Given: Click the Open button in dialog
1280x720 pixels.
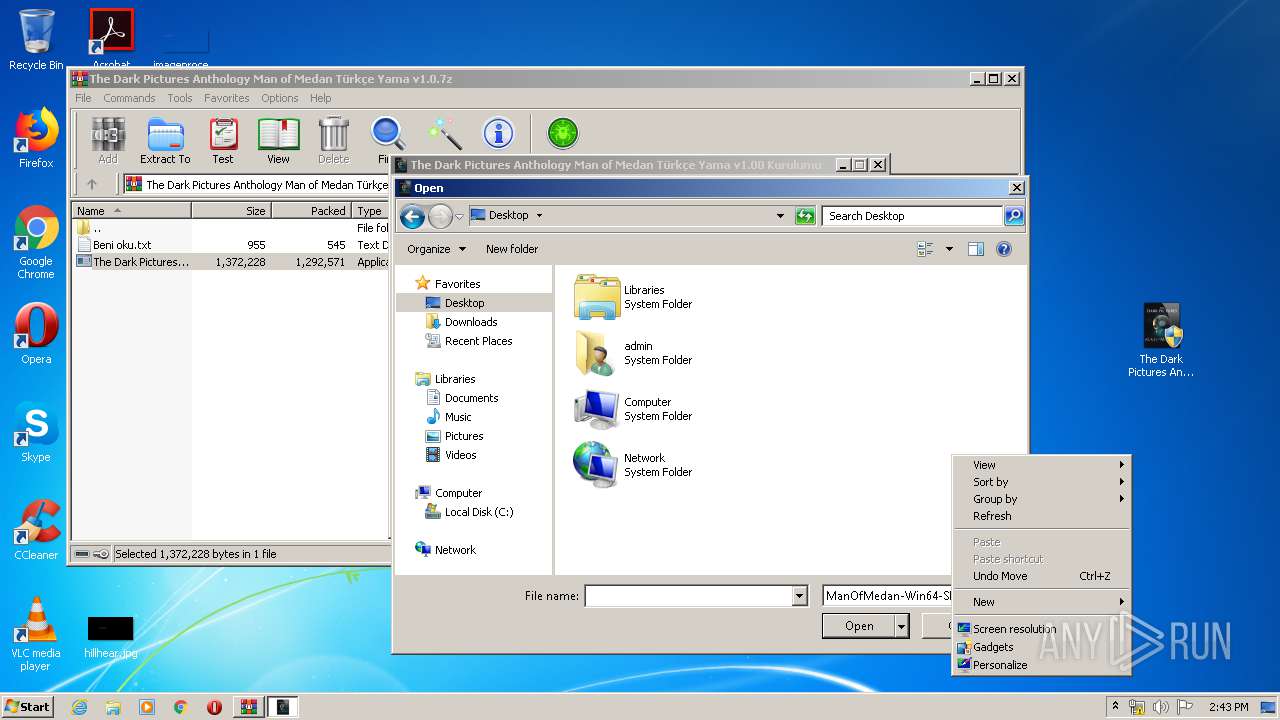Looking at the screenshot, I should pos(859,626).
